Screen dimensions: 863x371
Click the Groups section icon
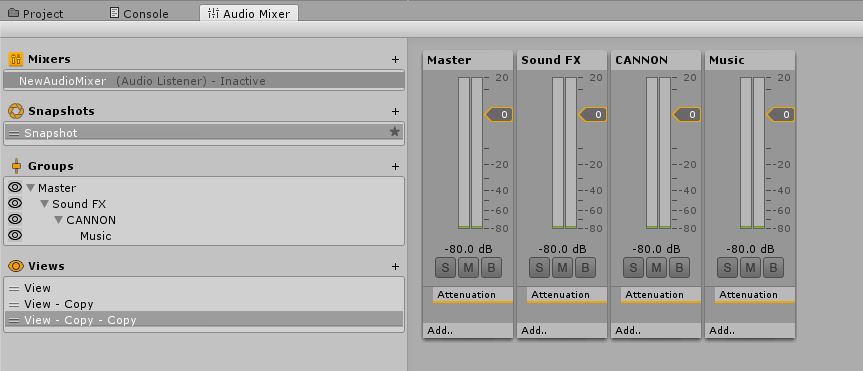coord(16,166)
